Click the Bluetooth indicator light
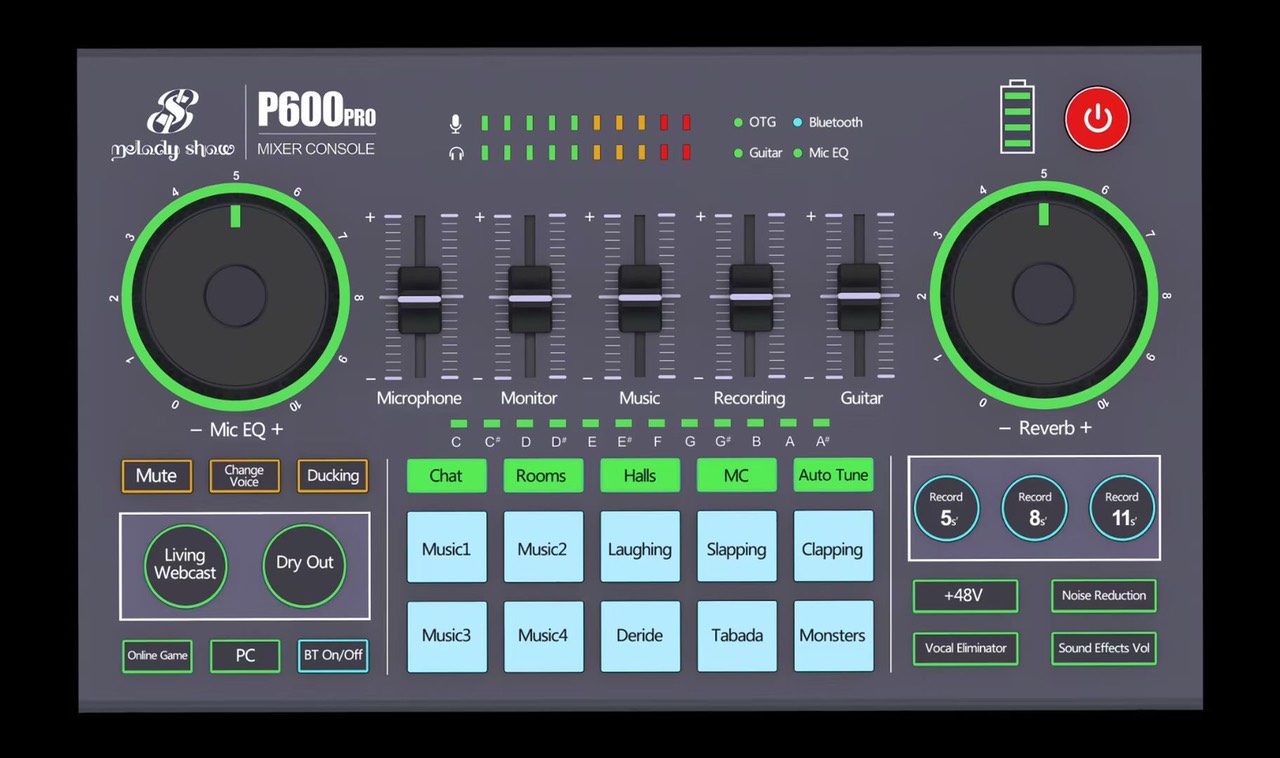This screenshot has width=1280, height=758. pos(798,122)
